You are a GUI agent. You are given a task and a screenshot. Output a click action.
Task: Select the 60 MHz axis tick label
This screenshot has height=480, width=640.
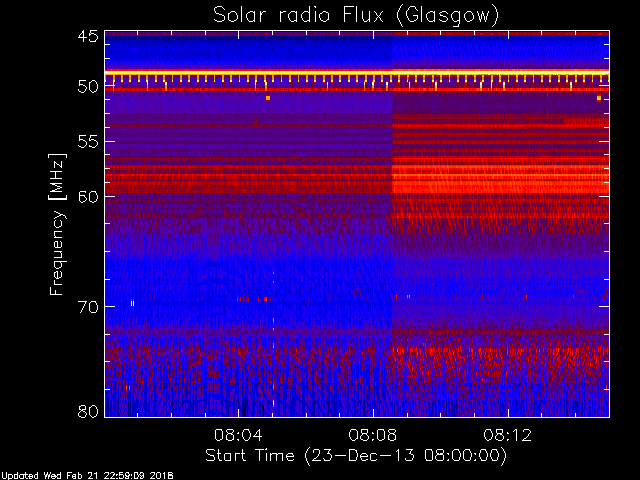(88, 196)
